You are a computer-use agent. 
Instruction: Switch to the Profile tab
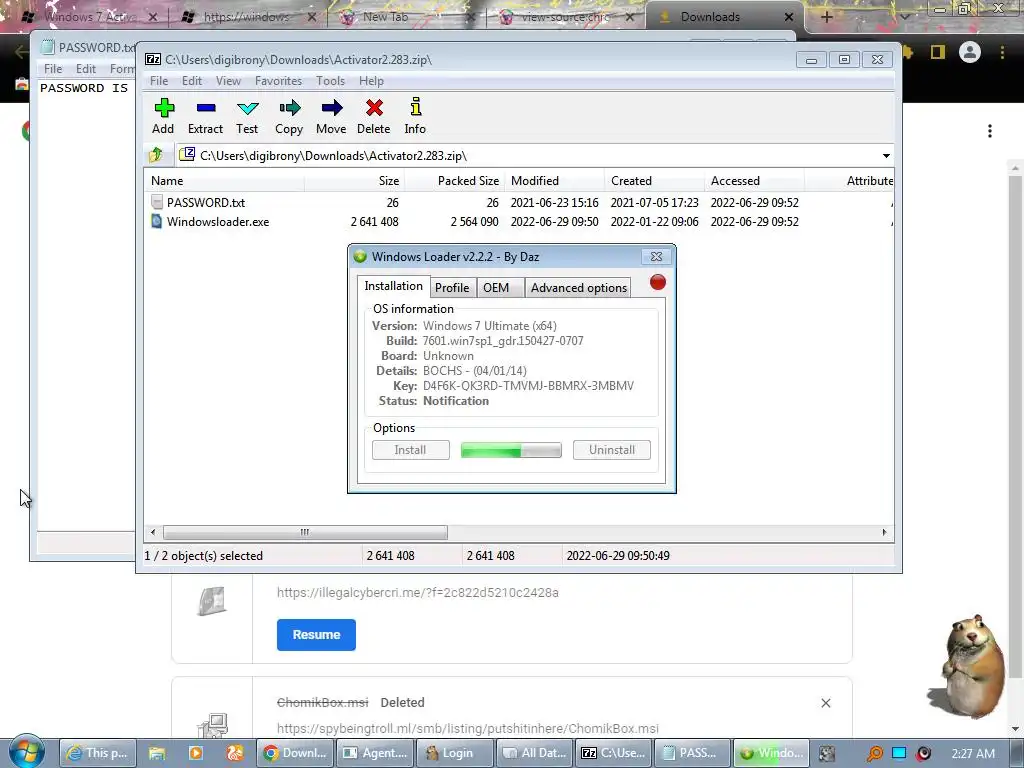(x=452, y=288)
